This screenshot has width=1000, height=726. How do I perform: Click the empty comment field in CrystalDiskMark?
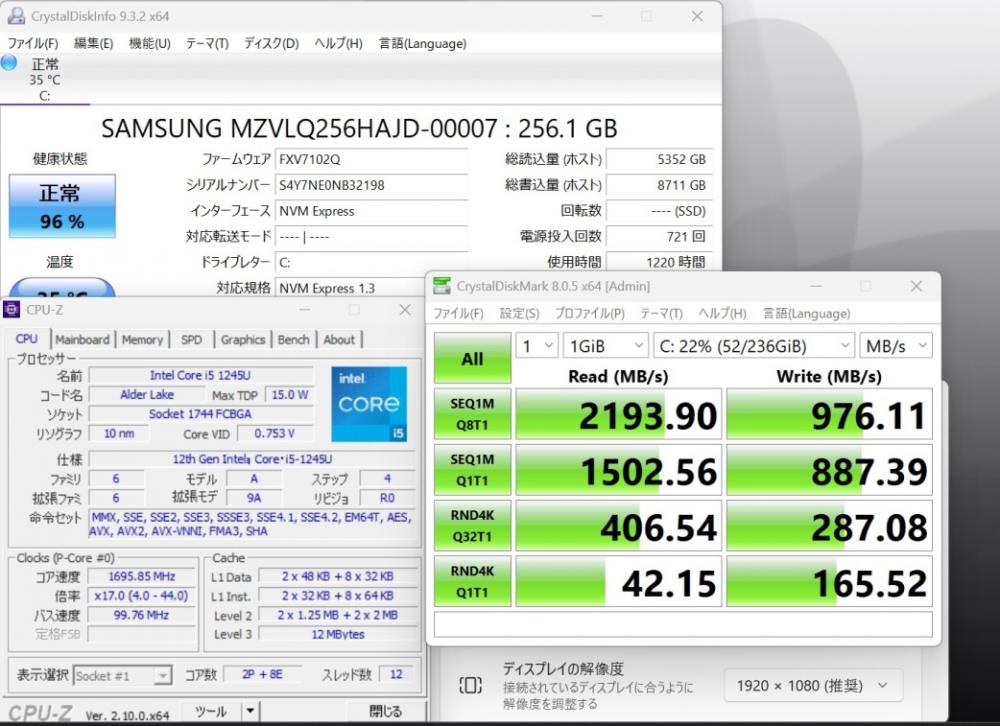(x=683, y=624)
